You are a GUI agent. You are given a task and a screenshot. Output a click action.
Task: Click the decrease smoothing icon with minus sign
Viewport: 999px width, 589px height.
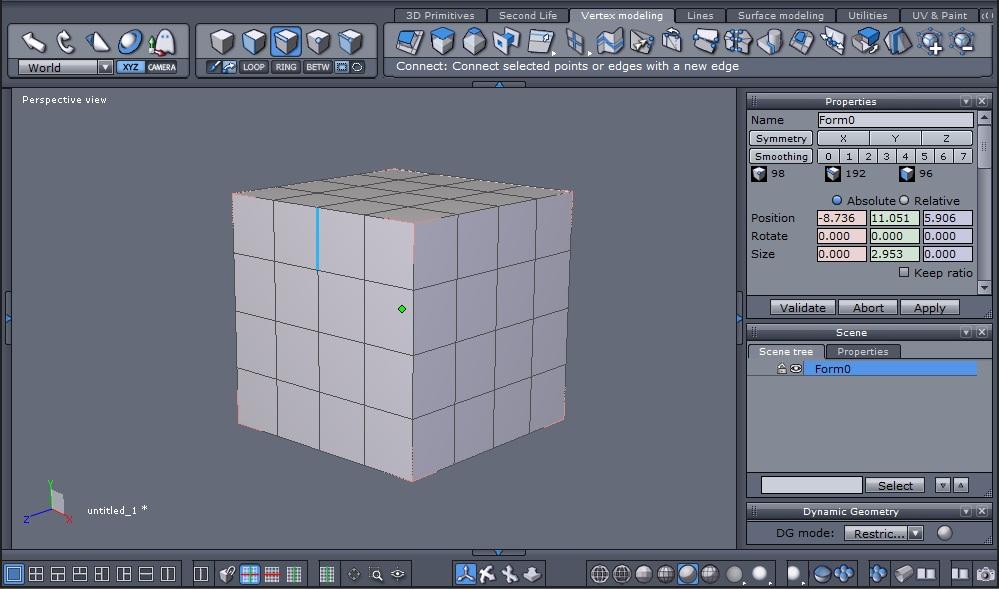tap(962, 42)
